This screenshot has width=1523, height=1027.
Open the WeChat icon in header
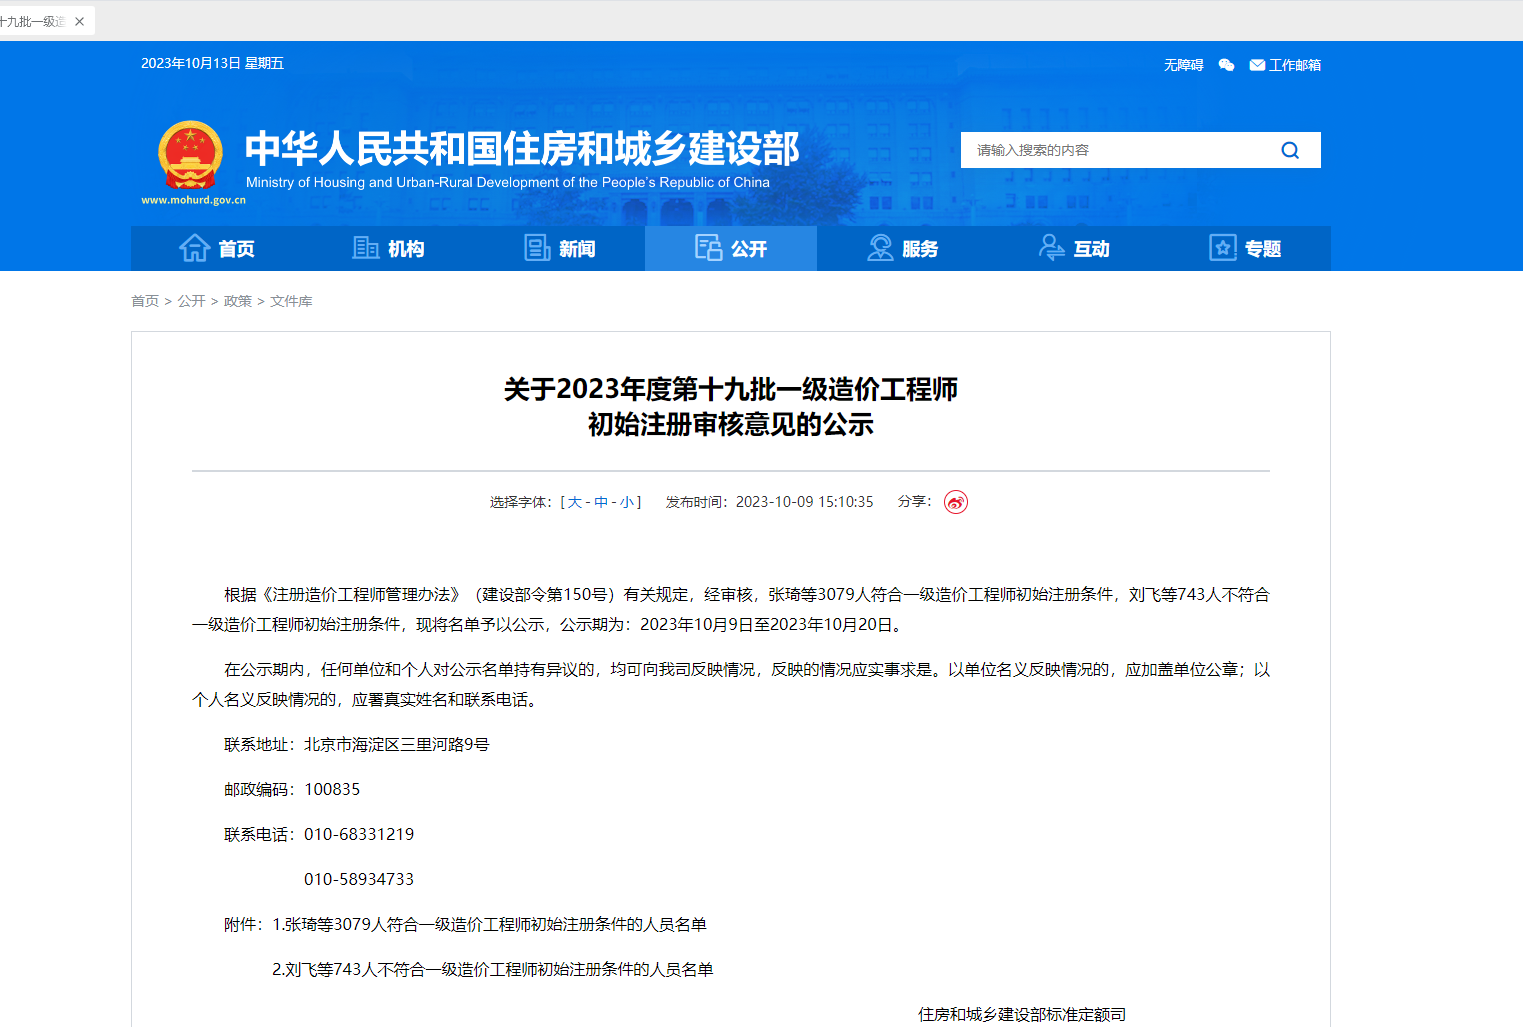tap(1226, 65)
